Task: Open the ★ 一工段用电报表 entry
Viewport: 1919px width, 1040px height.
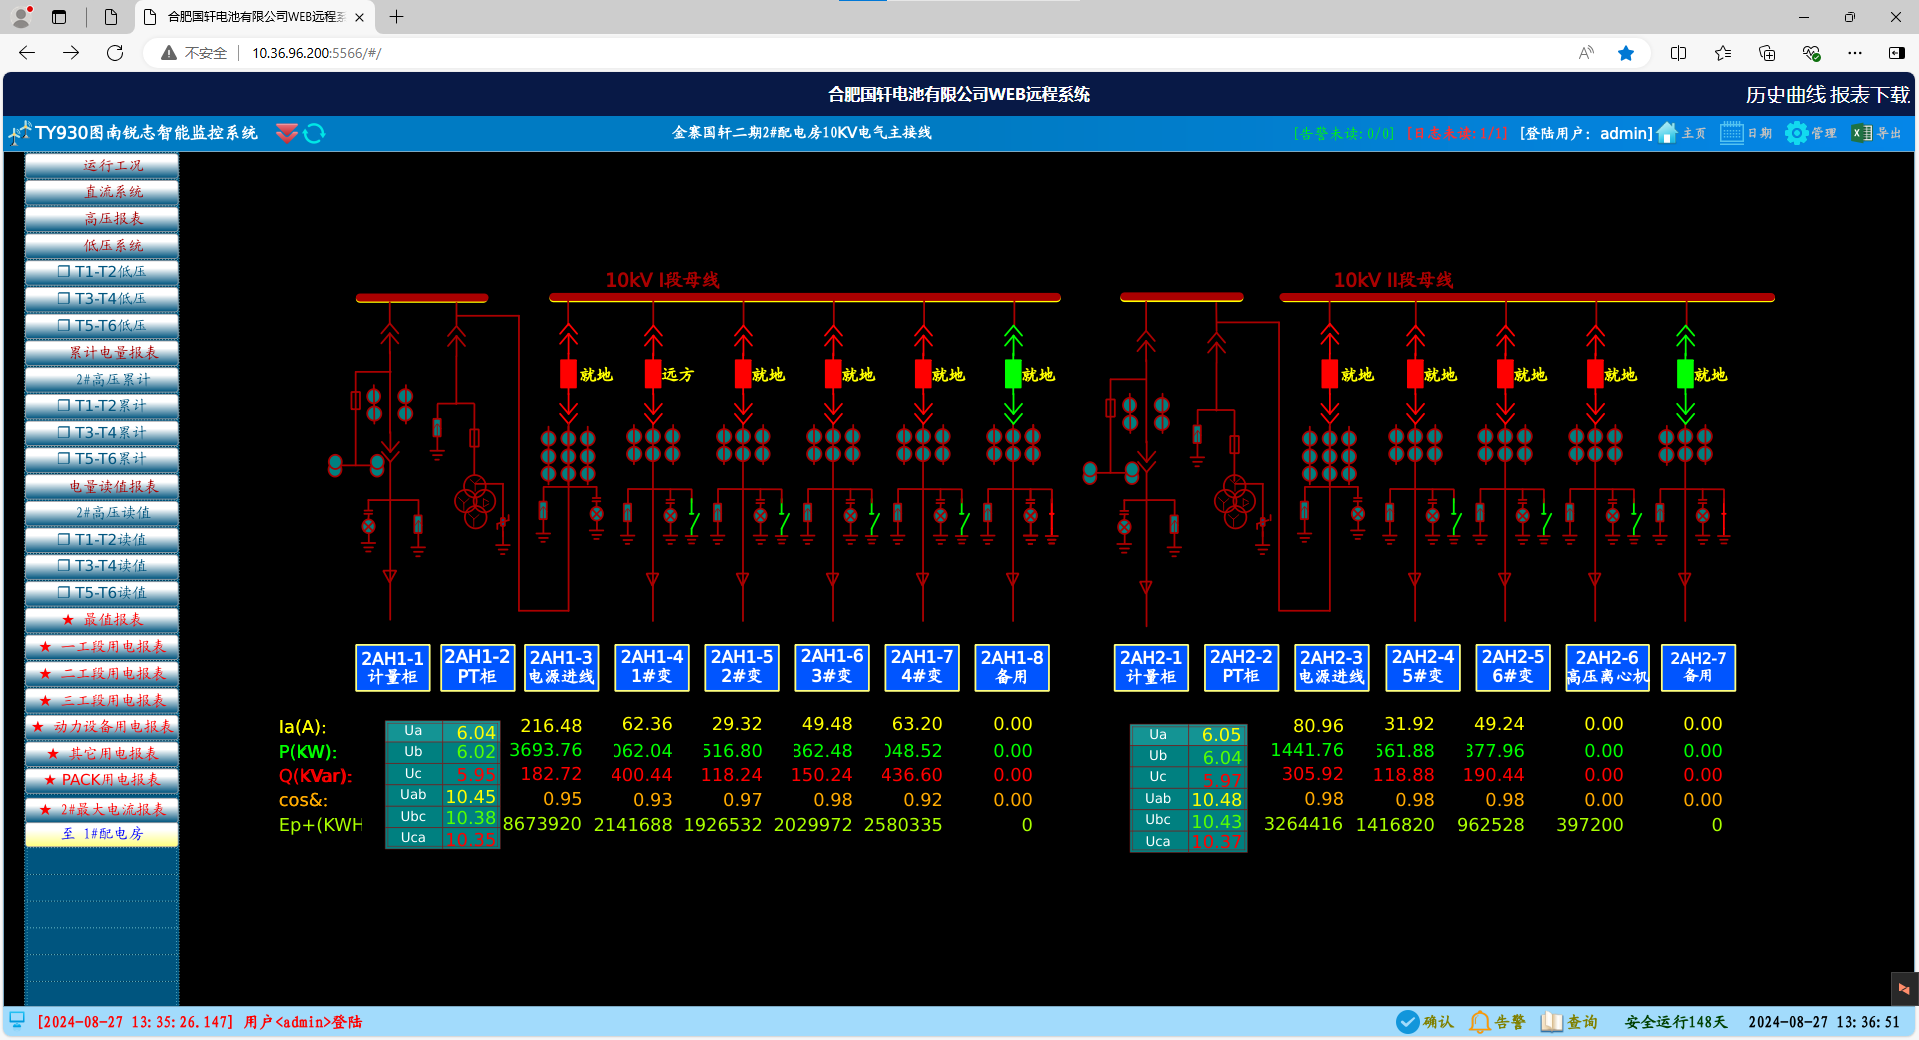Action: pos(102,647)
